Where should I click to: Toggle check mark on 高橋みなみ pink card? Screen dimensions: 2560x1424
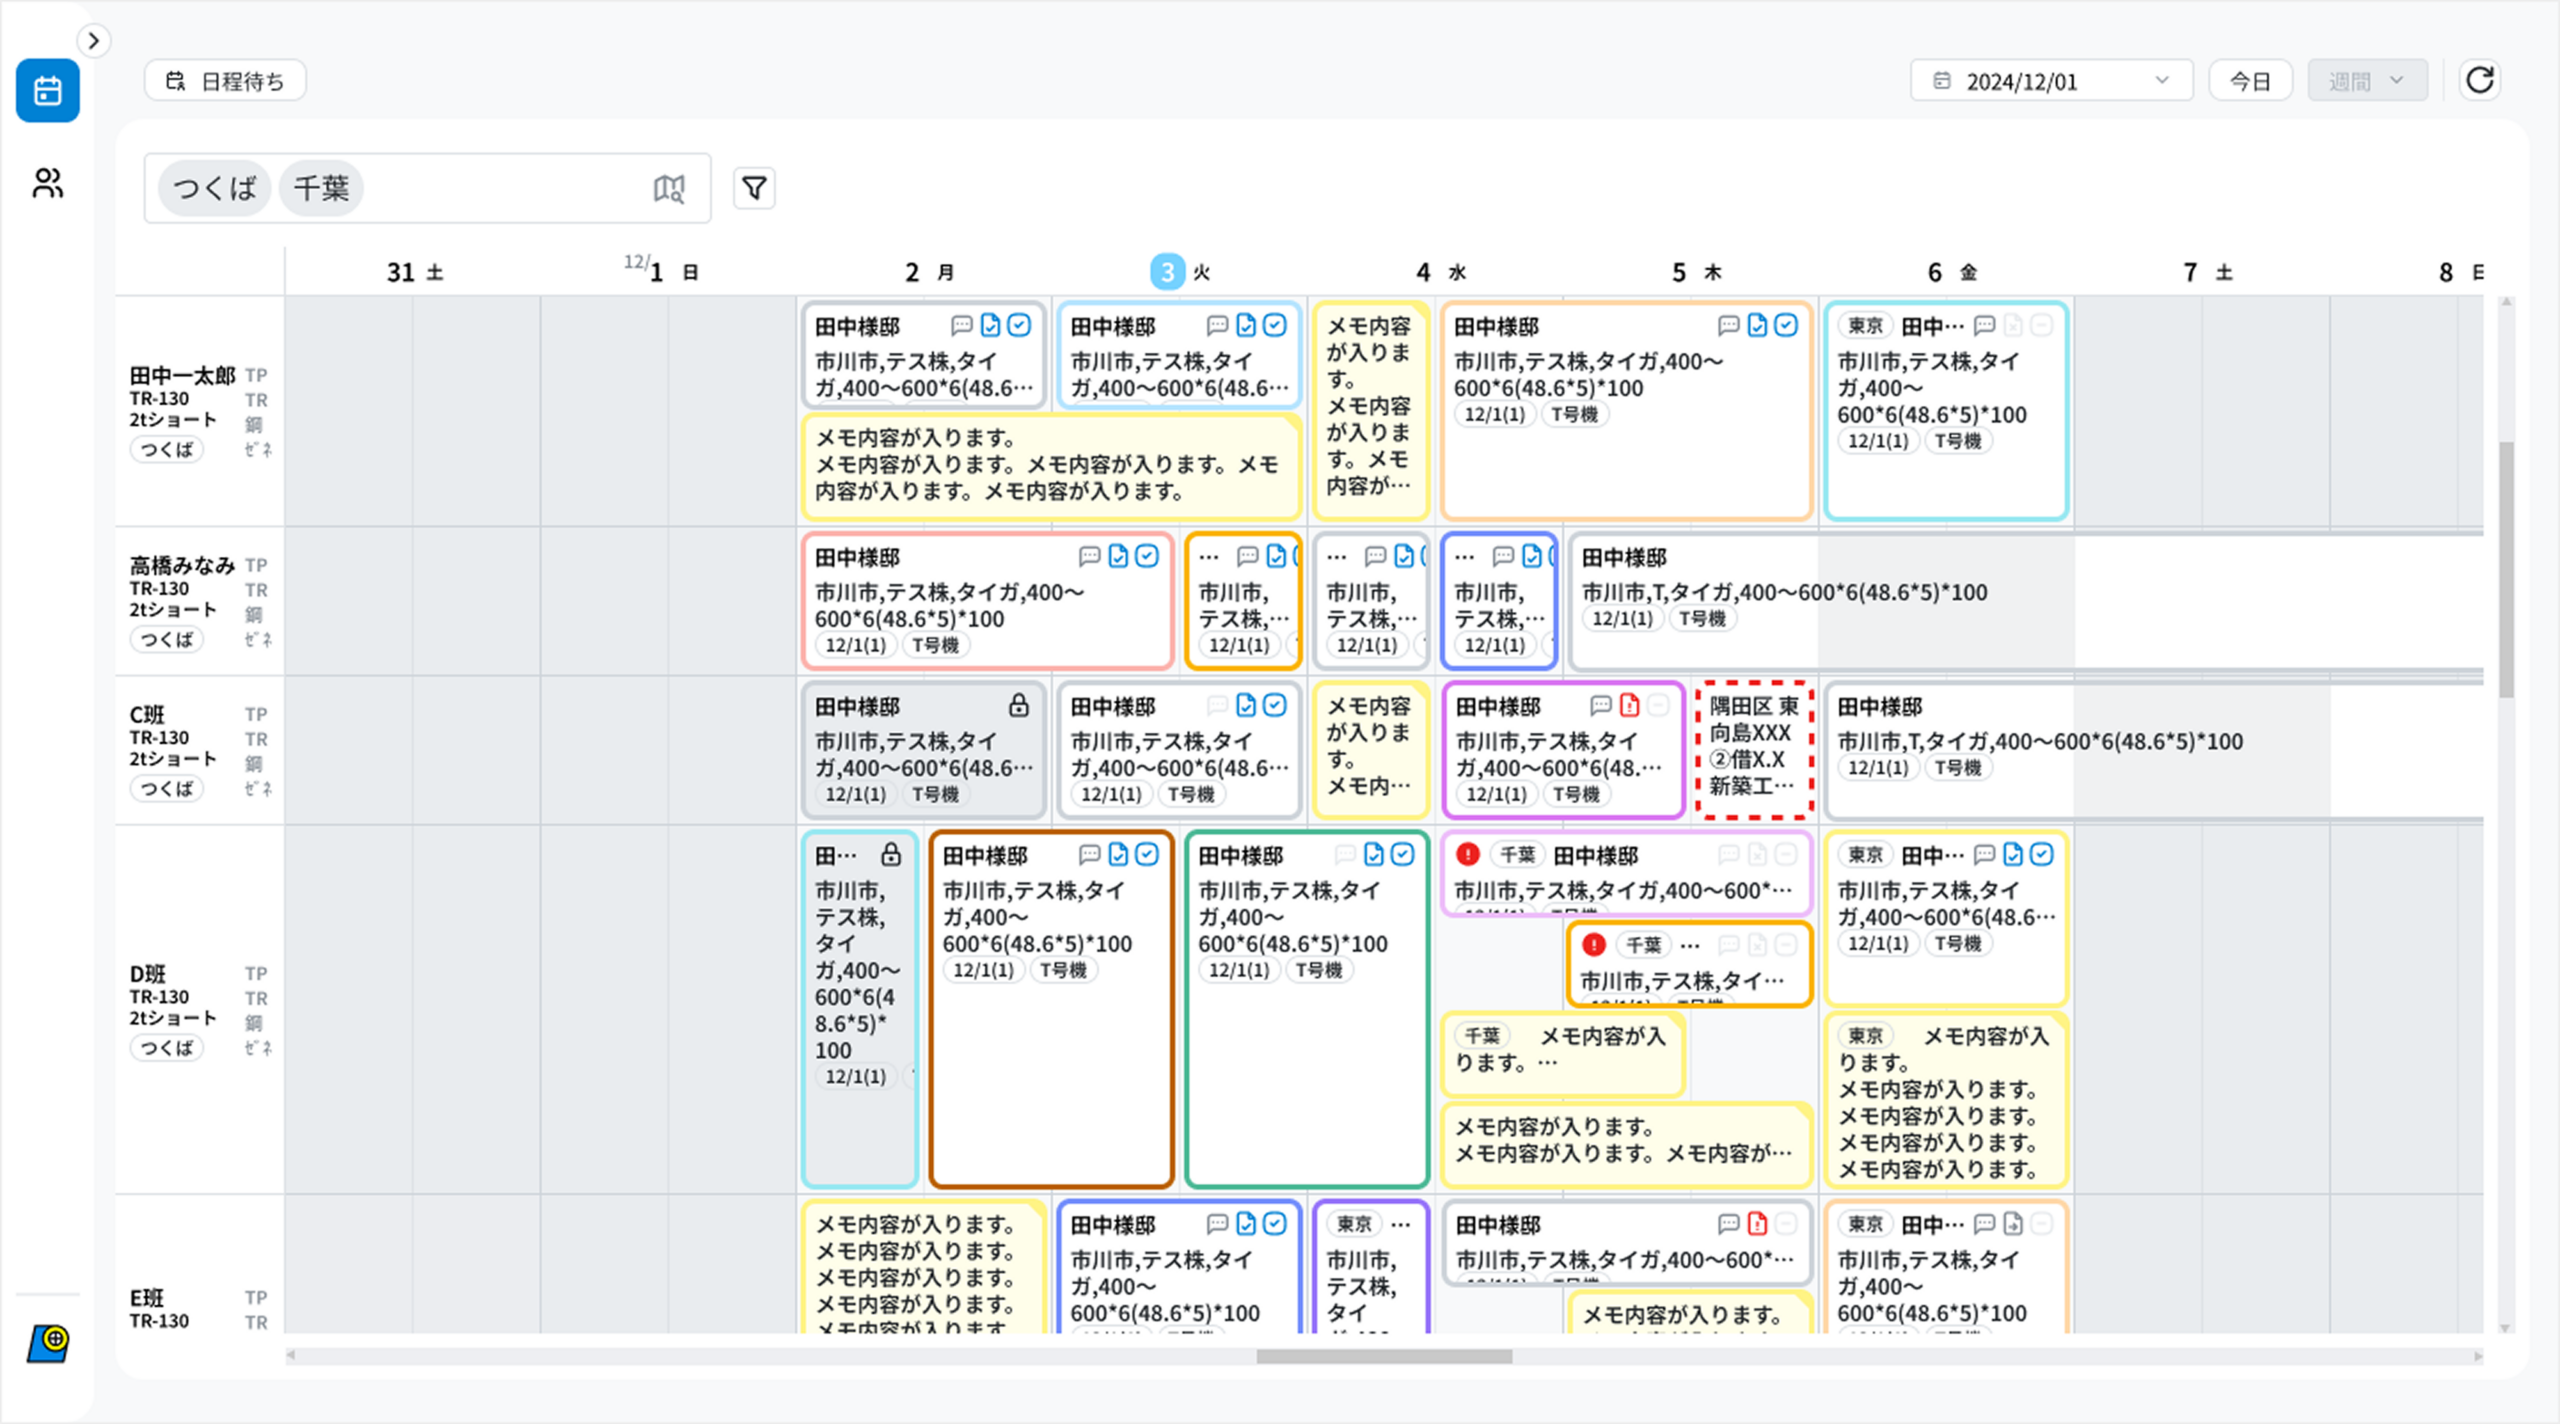coord(1147,556)
